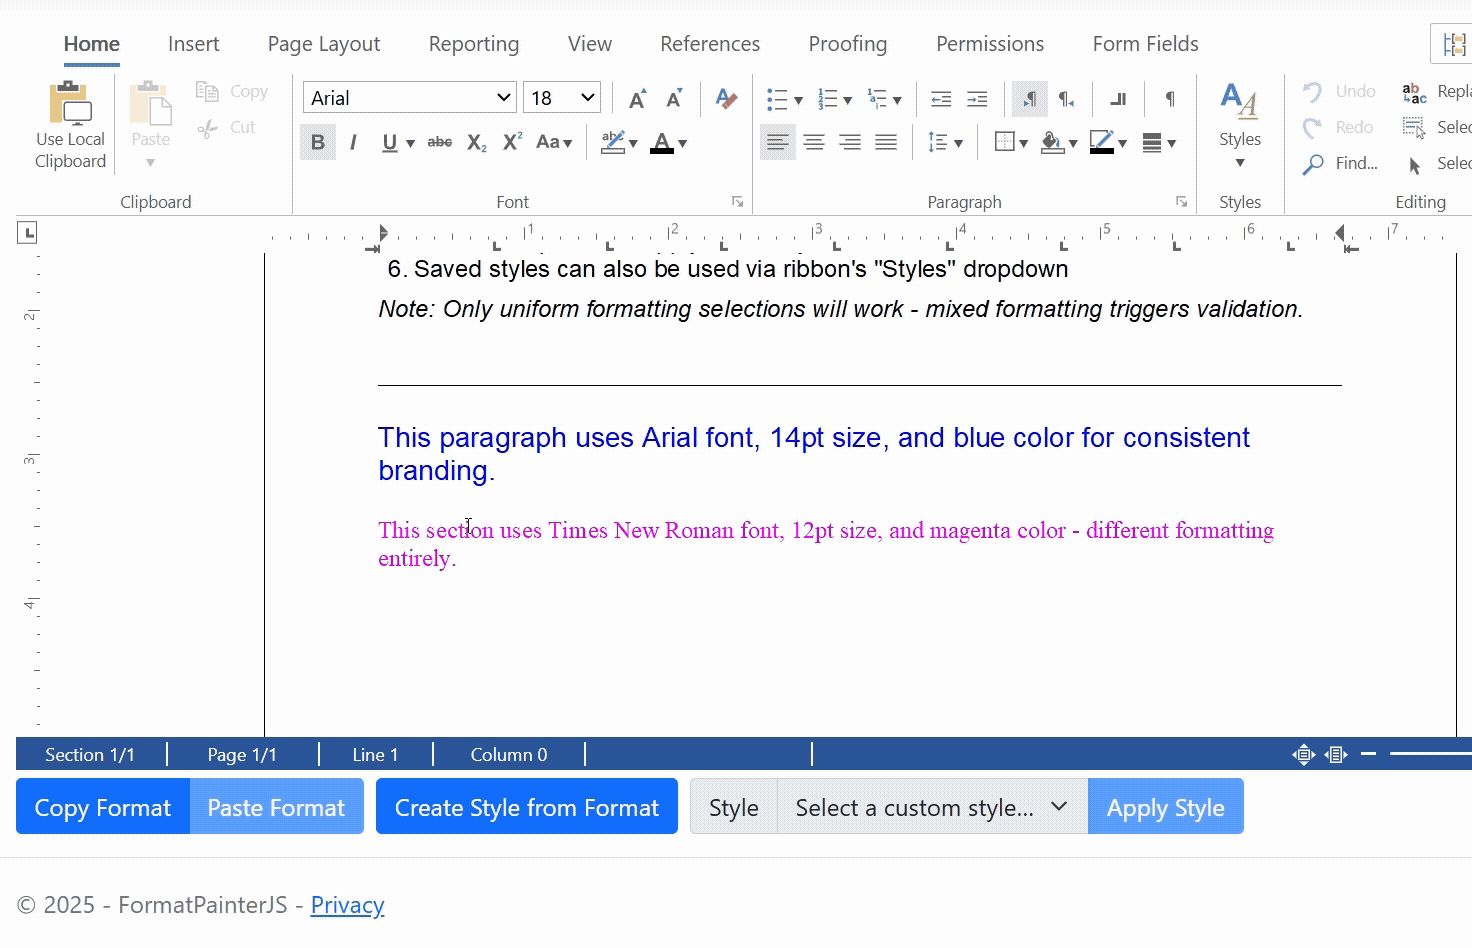Center align the paragraph
The image size is (1472, 948).
tap(814, 143)
